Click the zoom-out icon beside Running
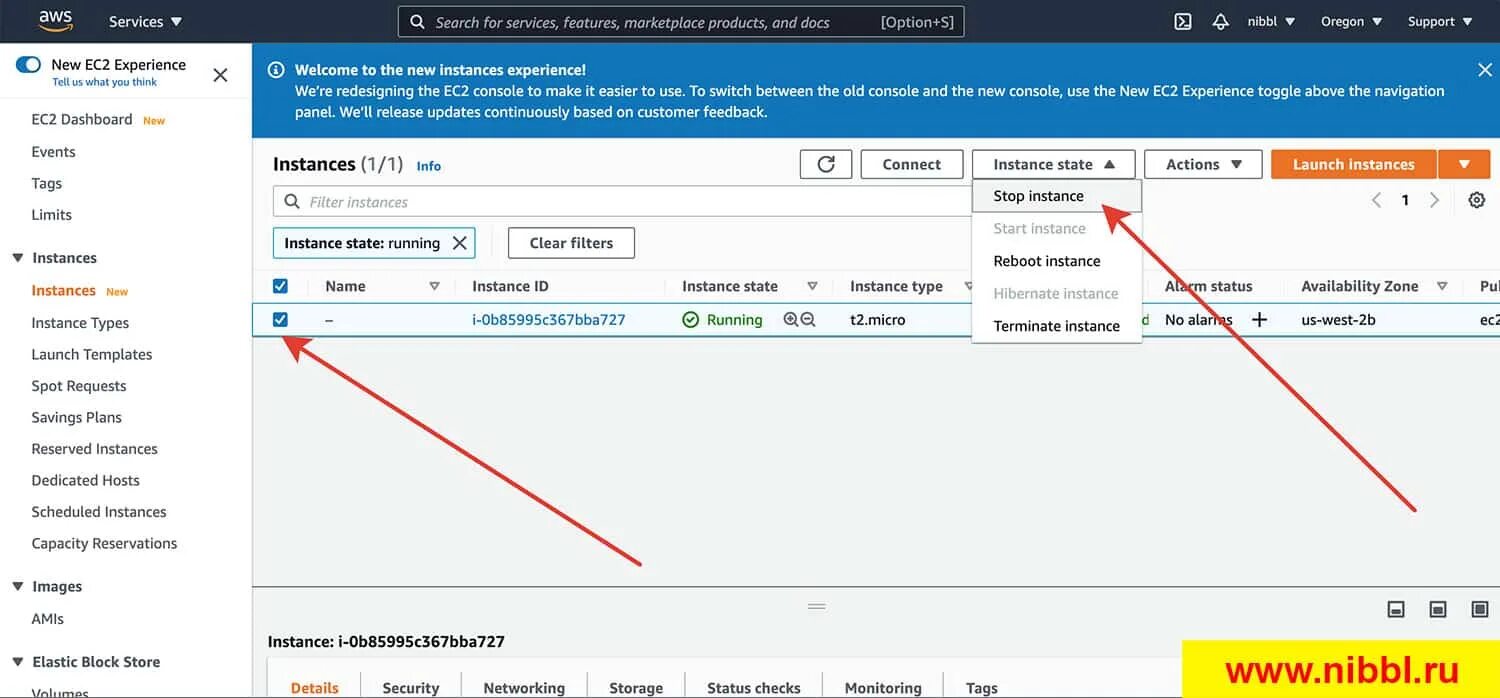This screenshot has height=698, width=1500. point(808,320)
